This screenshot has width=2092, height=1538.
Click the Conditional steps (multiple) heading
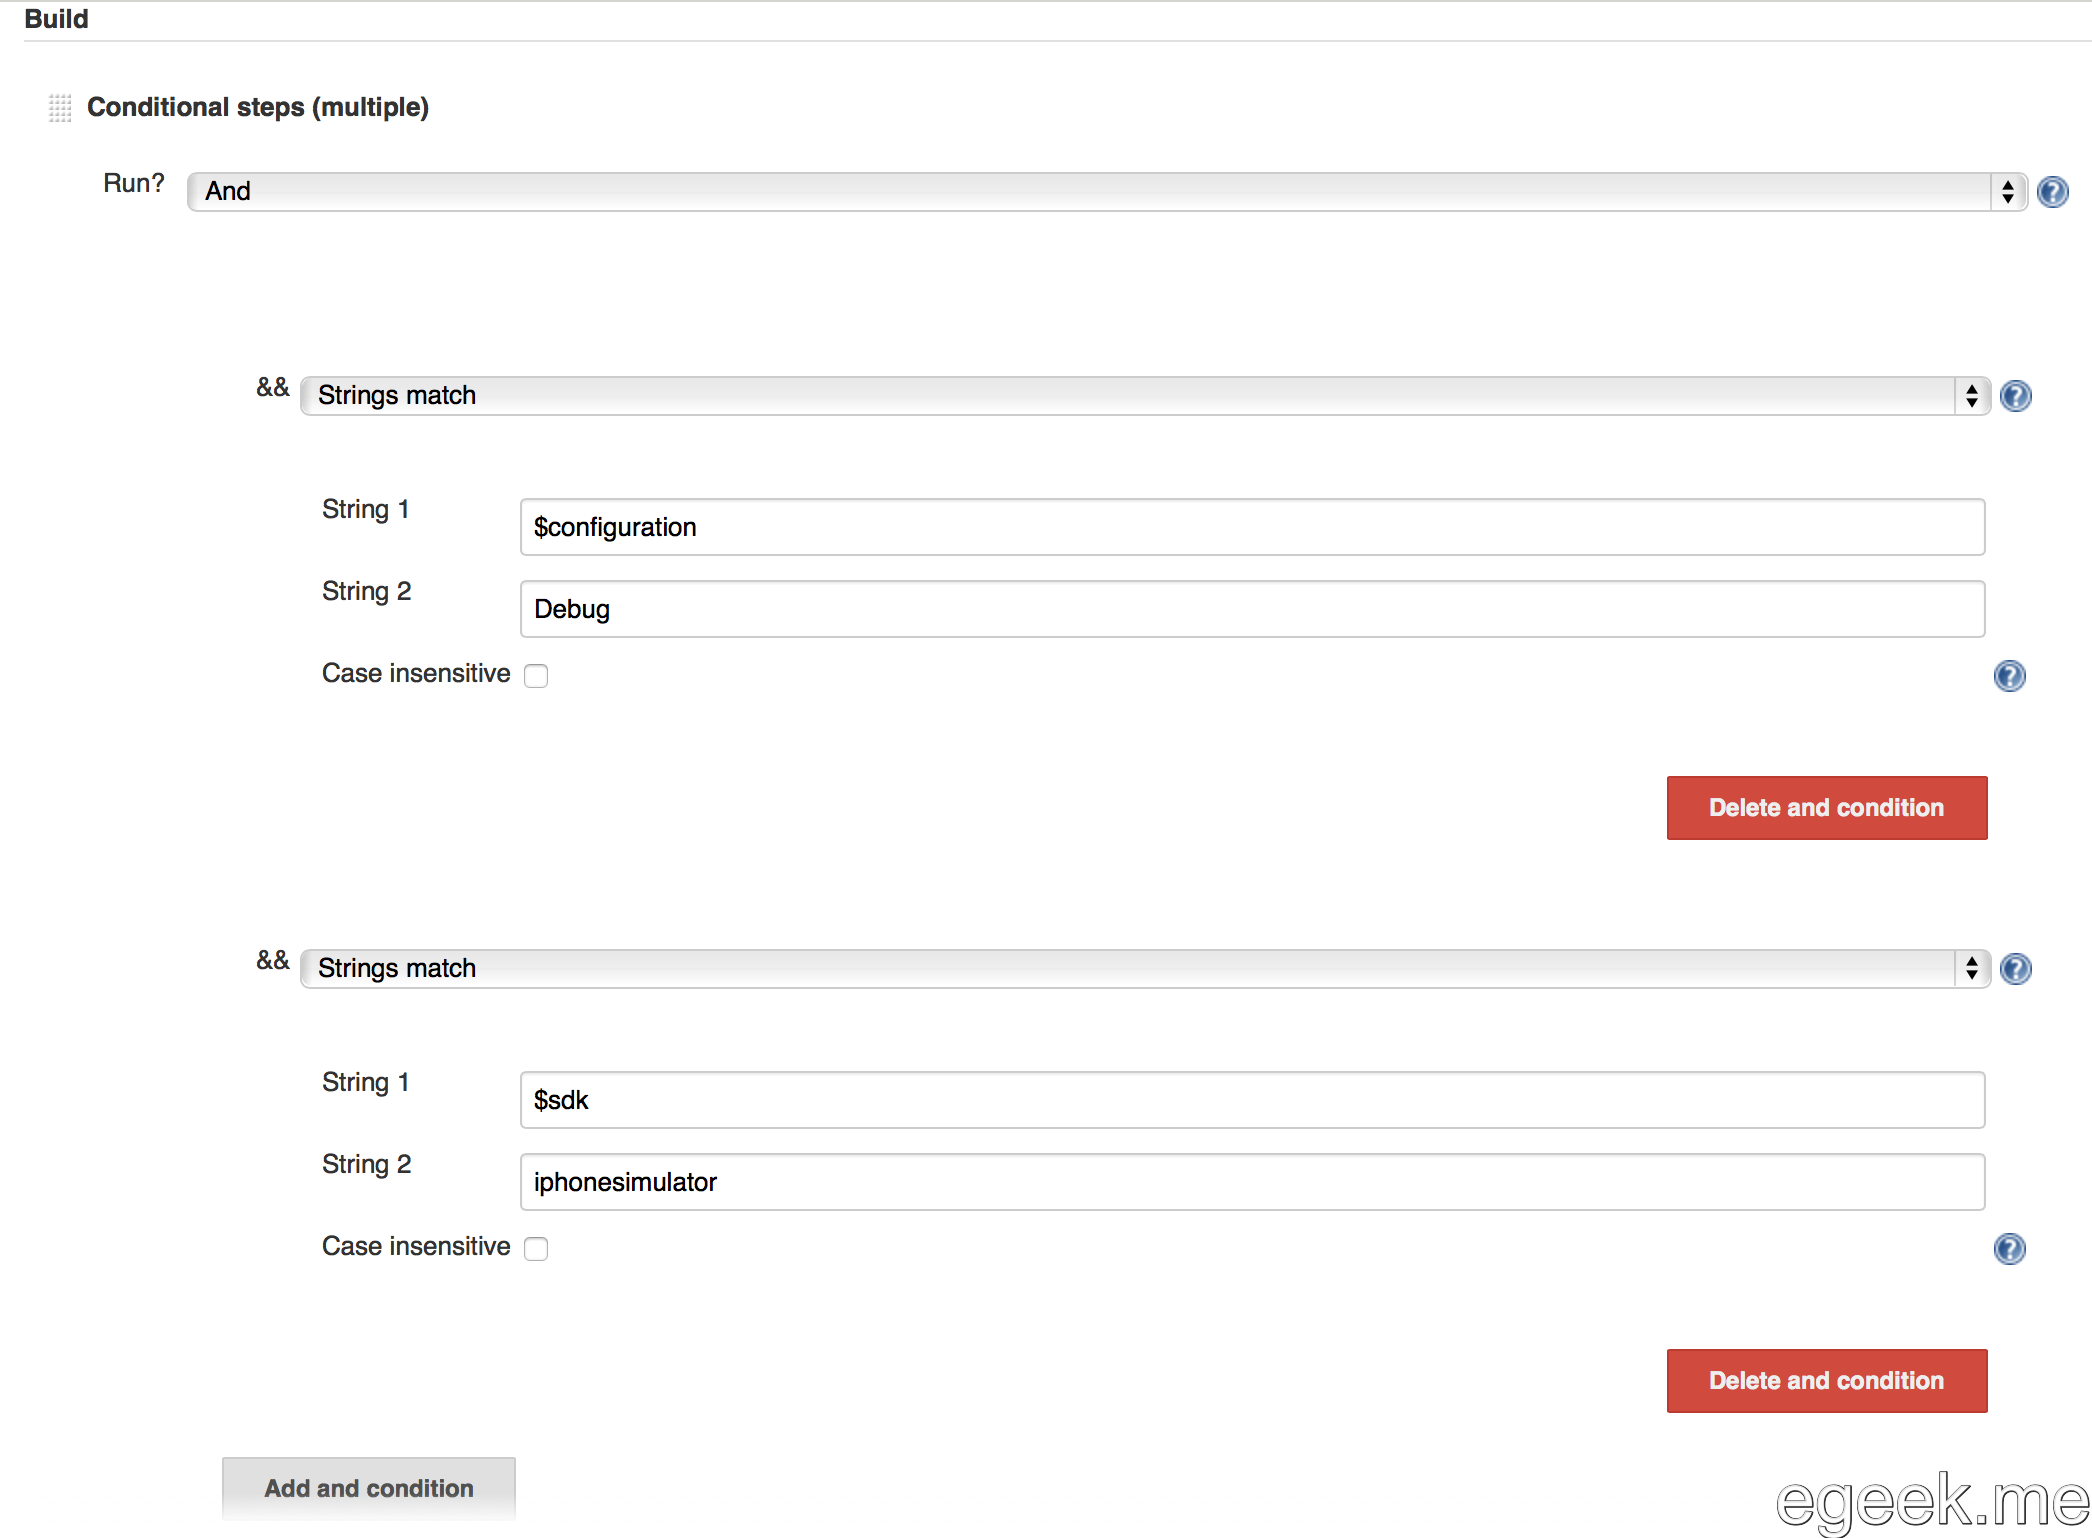tap(258, 107)
